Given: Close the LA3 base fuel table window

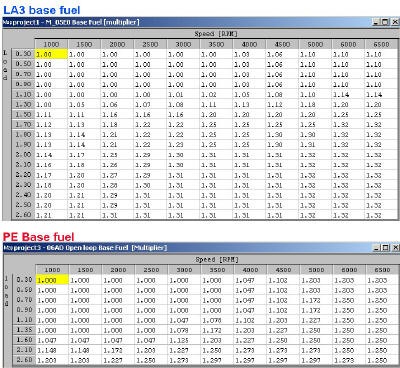Looking at the screenshot, I should (395, 22).
